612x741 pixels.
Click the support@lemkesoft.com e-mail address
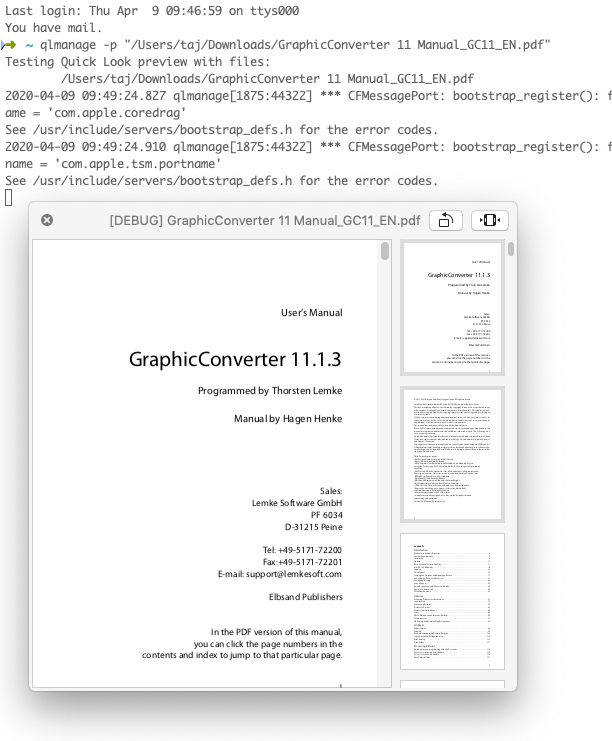pos(293,574)
